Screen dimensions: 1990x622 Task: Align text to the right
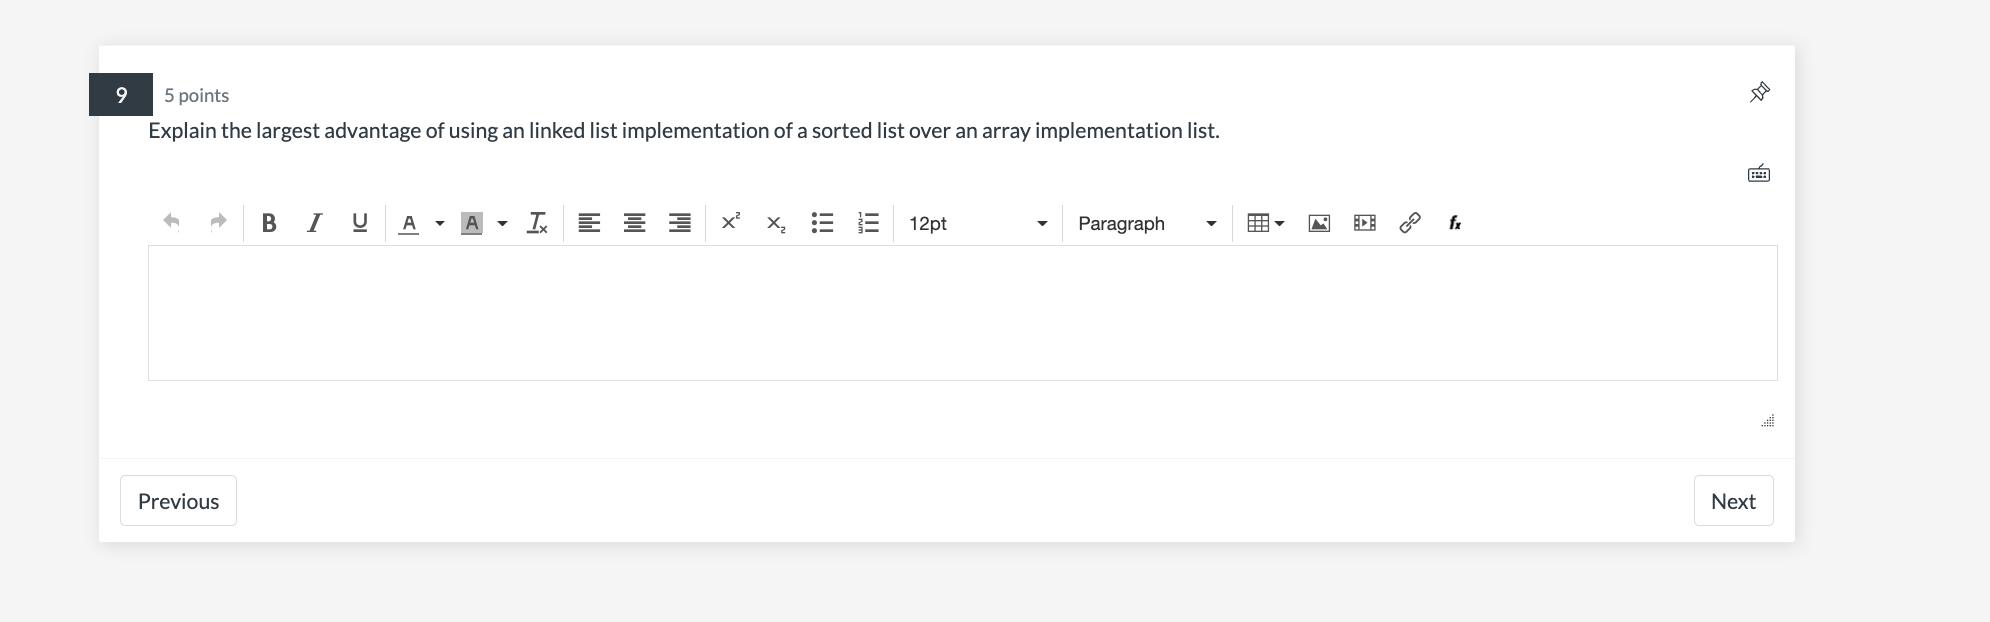click(680, 223)
